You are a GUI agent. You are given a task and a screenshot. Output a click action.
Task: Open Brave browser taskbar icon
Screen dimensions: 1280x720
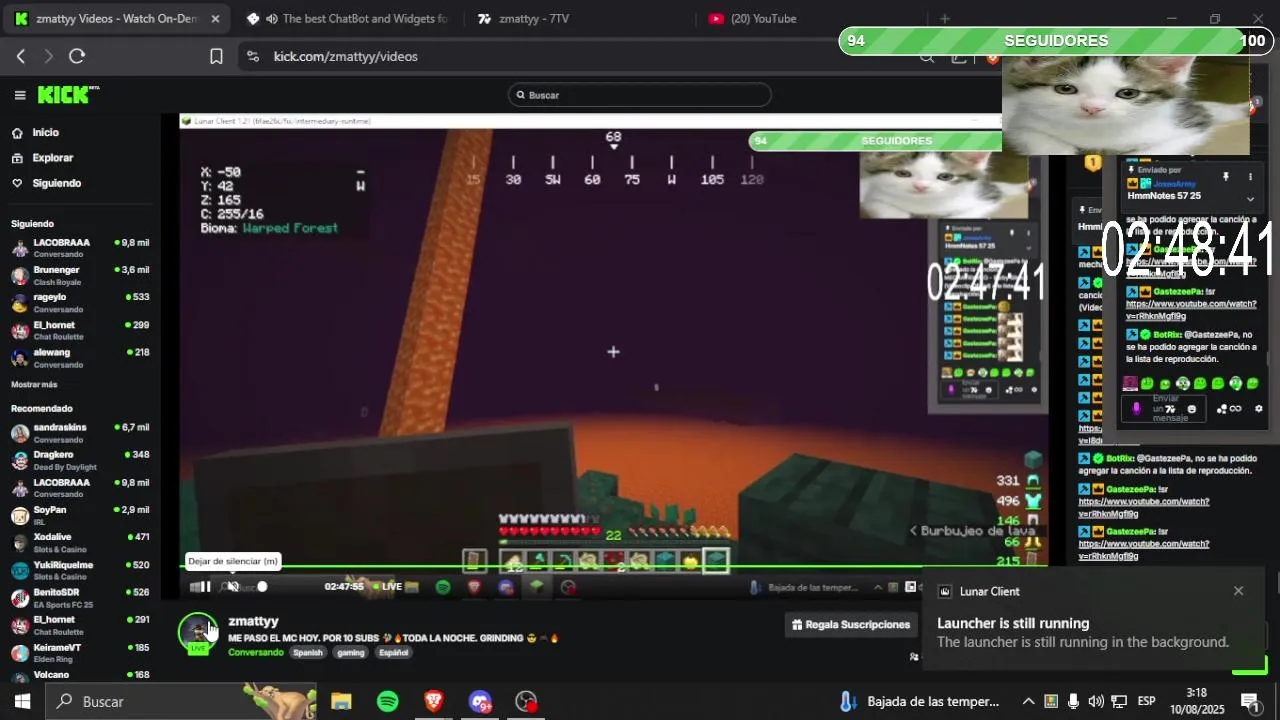click(434, 701)
